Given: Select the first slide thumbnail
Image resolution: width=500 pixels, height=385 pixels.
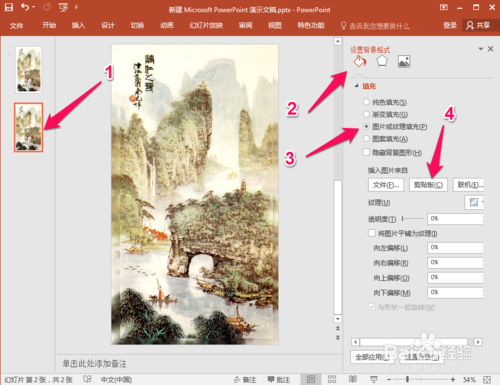Looking at the screenshot, I should [x=29, y=70].
